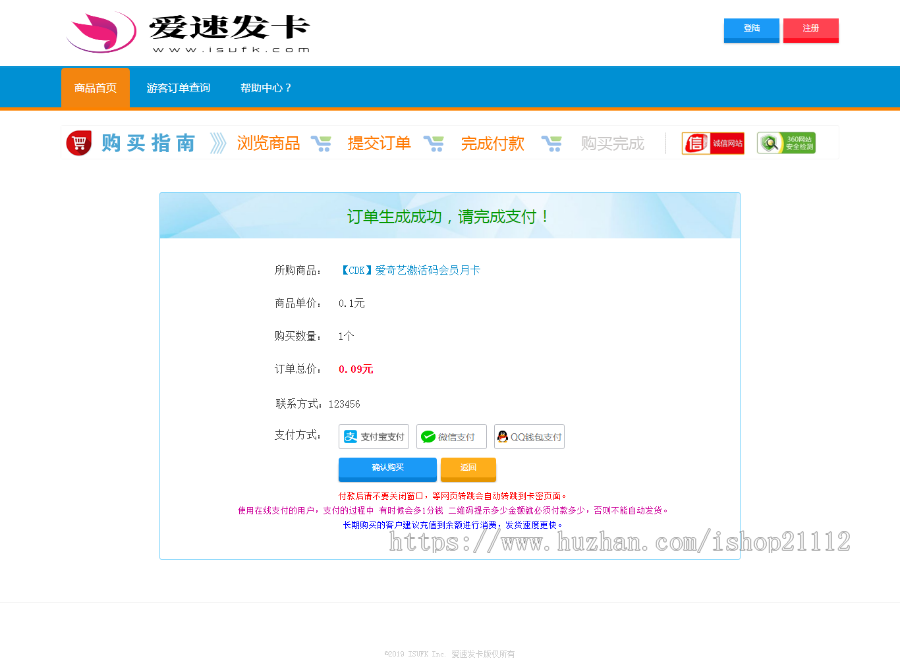Open the 爱奇艺激活码会员月卡 product link

(x=410, y=270)
